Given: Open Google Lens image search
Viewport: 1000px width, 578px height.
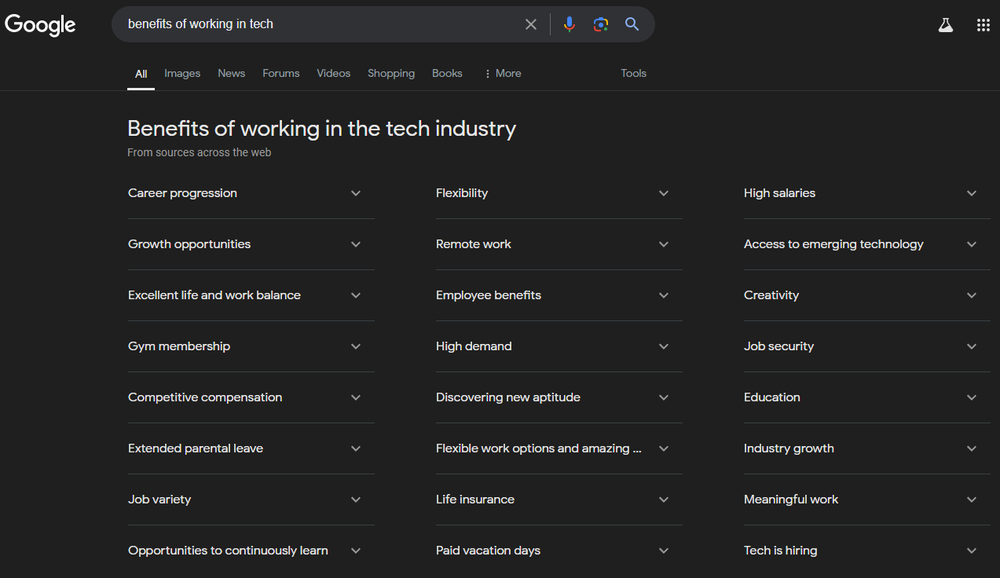Looking at the screenshot, I should pyautogui.click(x=600, y=23).
